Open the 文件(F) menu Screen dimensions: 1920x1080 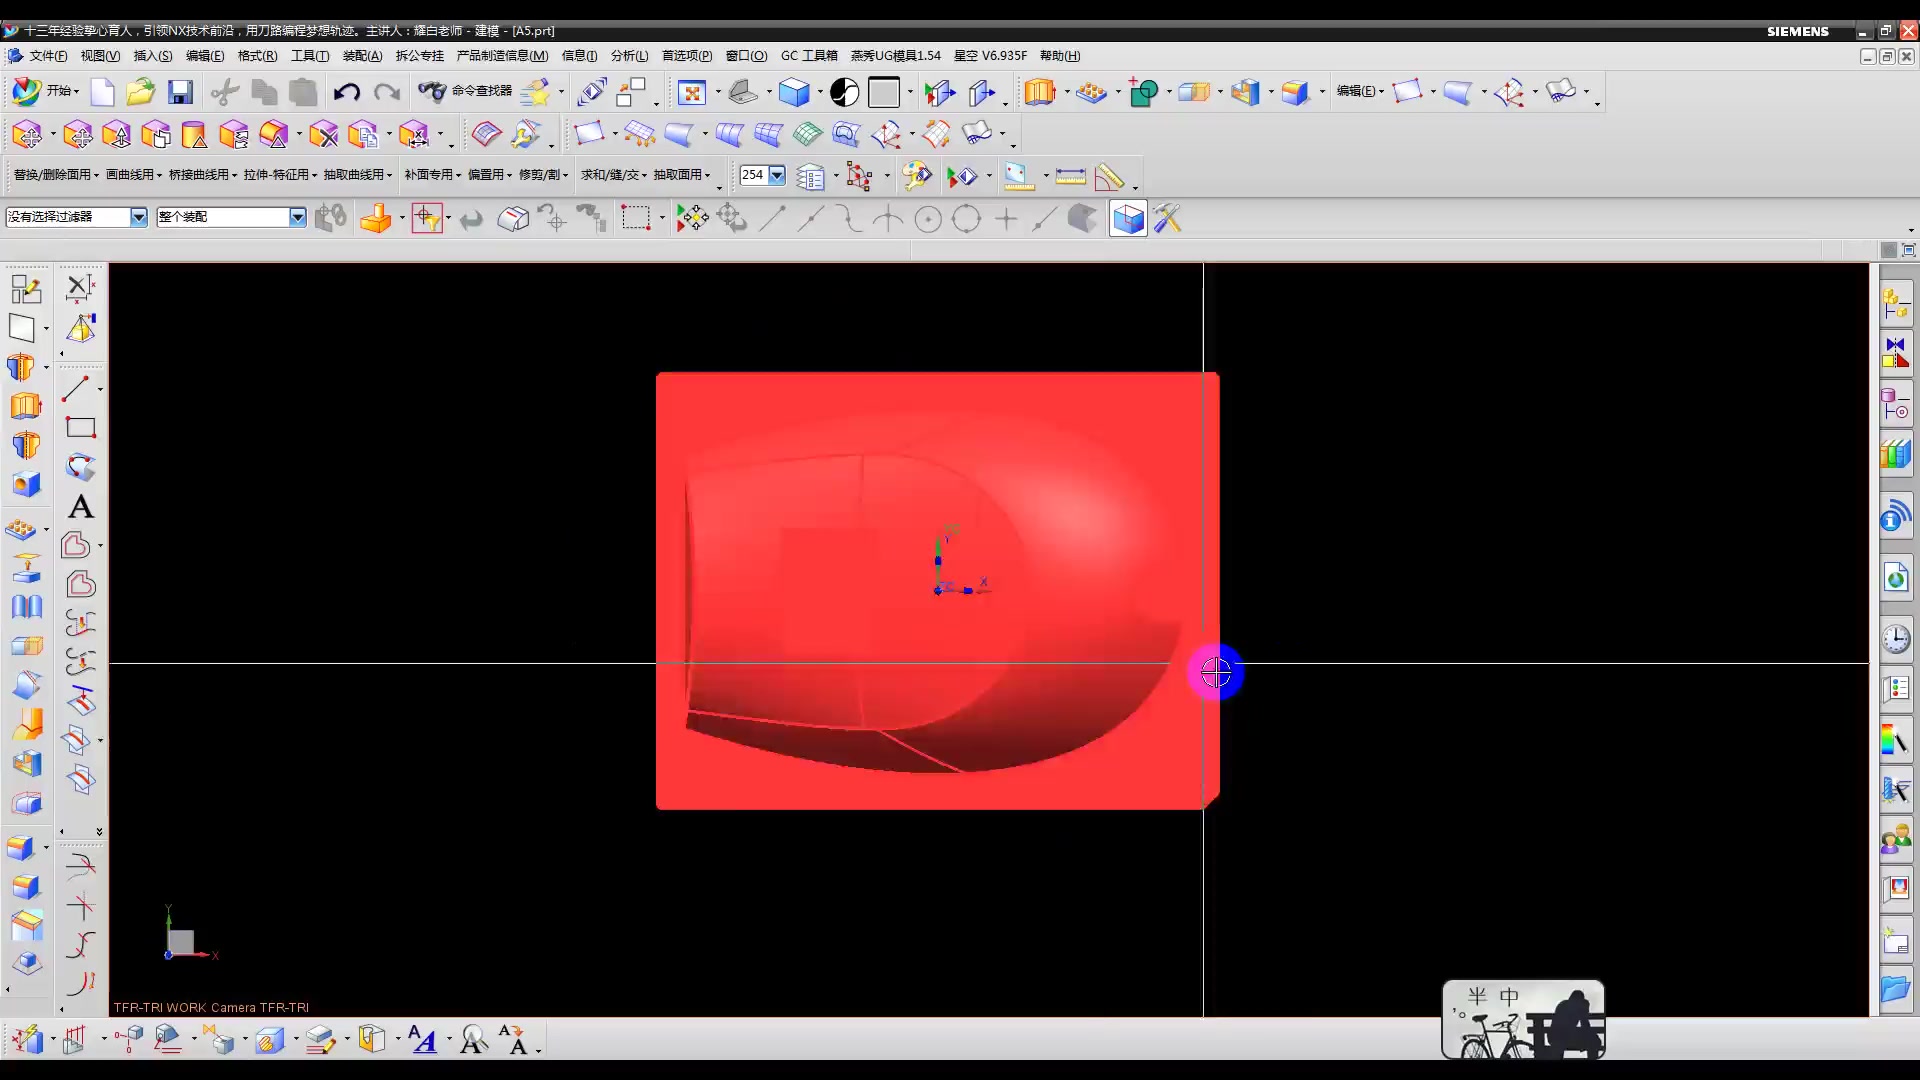tap(47, 56)
